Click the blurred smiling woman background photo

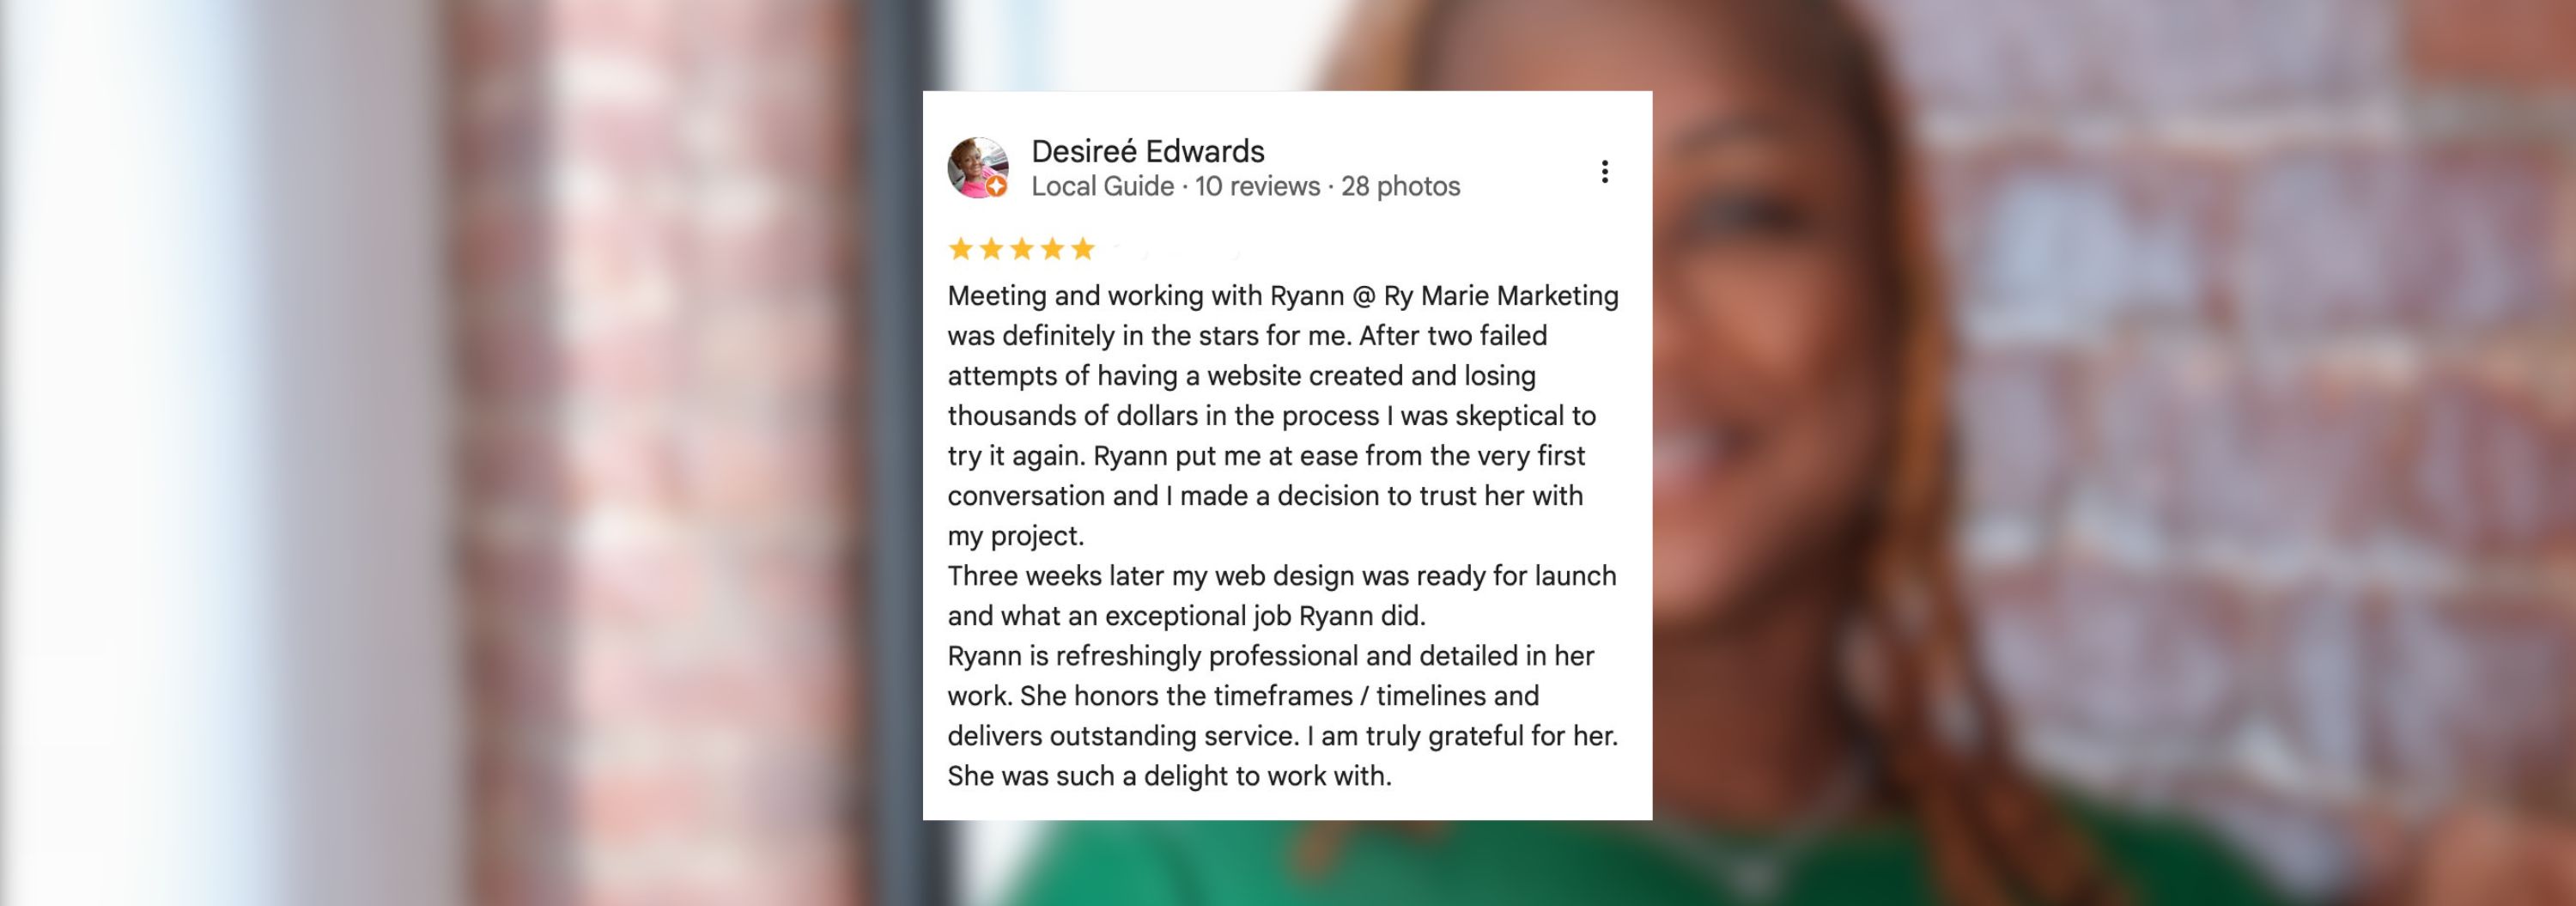[x=2000, y=400]
